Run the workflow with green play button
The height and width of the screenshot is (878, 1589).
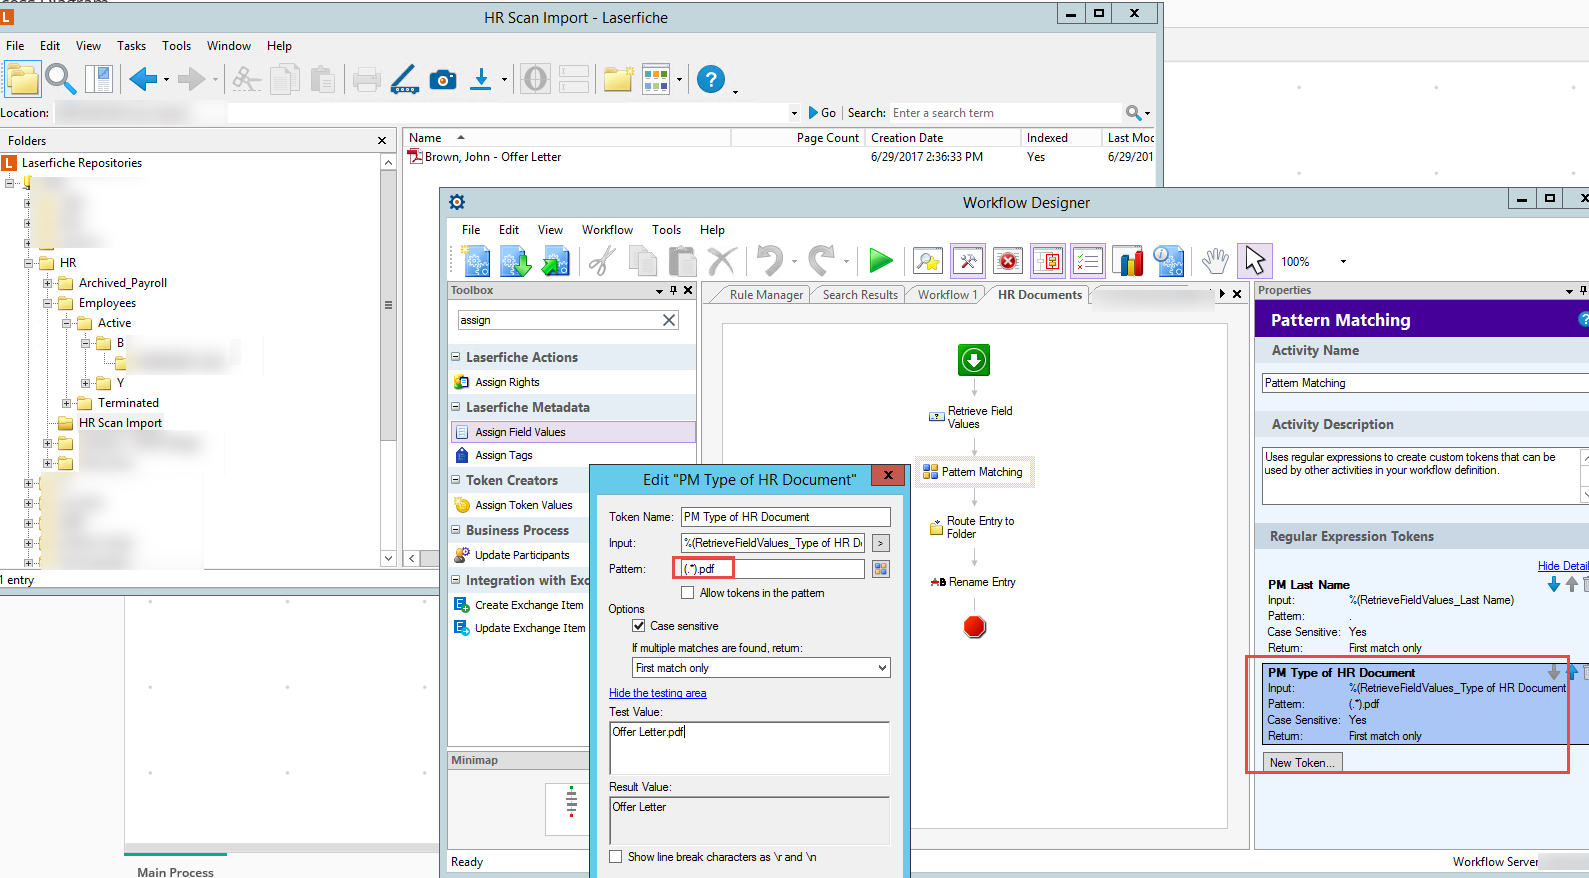point(881,261)
